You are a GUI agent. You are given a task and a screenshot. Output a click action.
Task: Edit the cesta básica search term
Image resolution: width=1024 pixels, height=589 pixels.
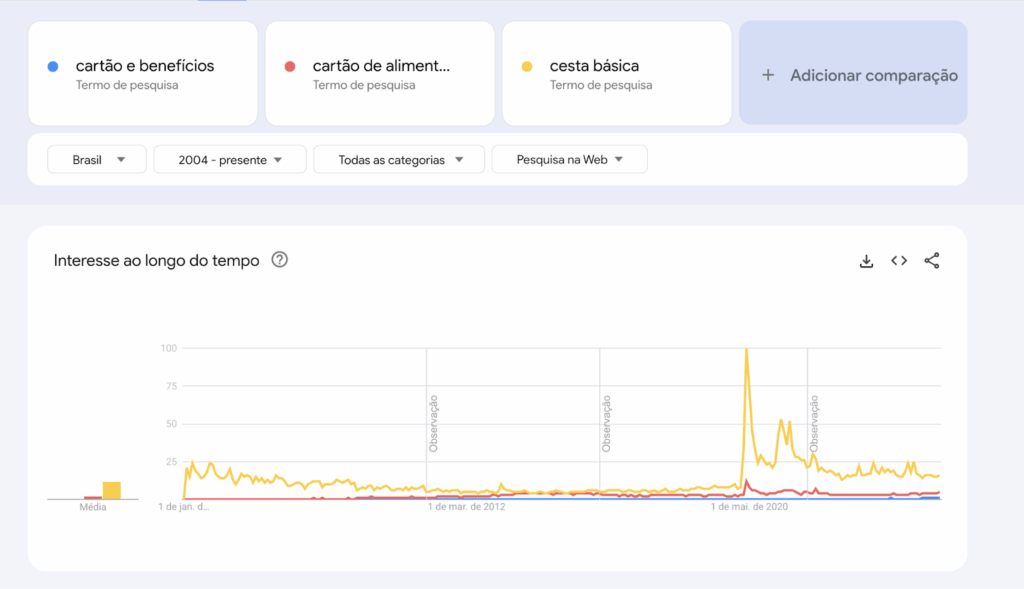tap(594, 67)
